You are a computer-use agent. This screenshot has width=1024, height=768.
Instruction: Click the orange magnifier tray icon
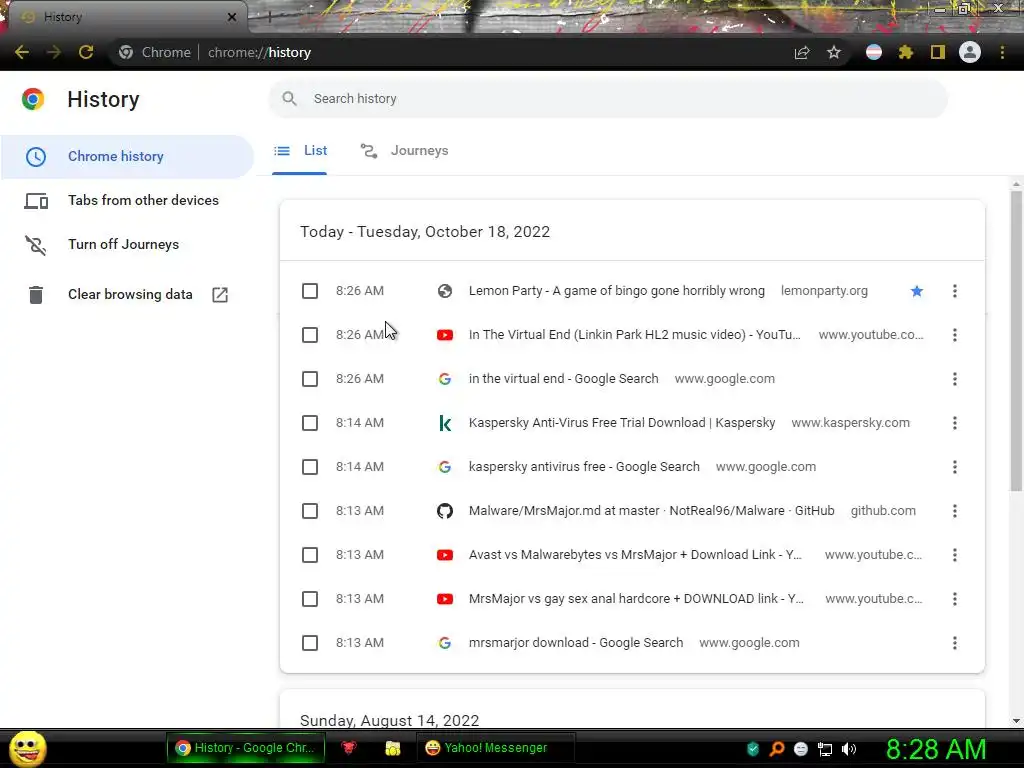777,749
